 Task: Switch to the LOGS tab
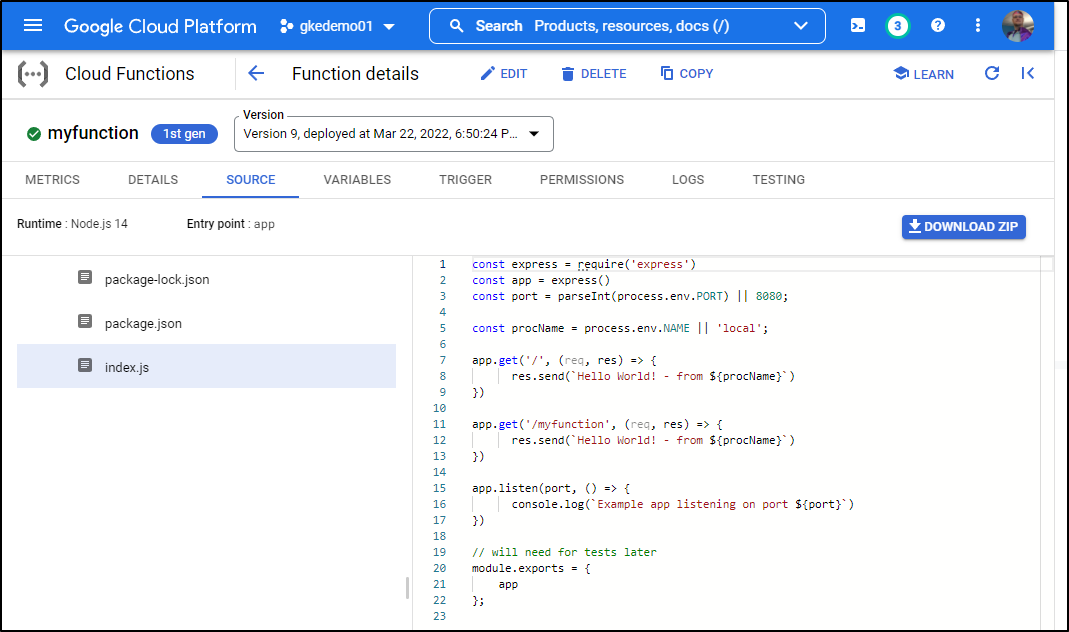(688, 180)
